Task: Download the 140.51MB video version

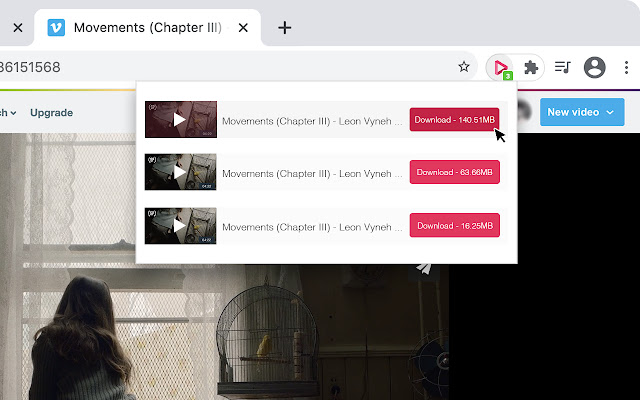Action: [454, 120]
